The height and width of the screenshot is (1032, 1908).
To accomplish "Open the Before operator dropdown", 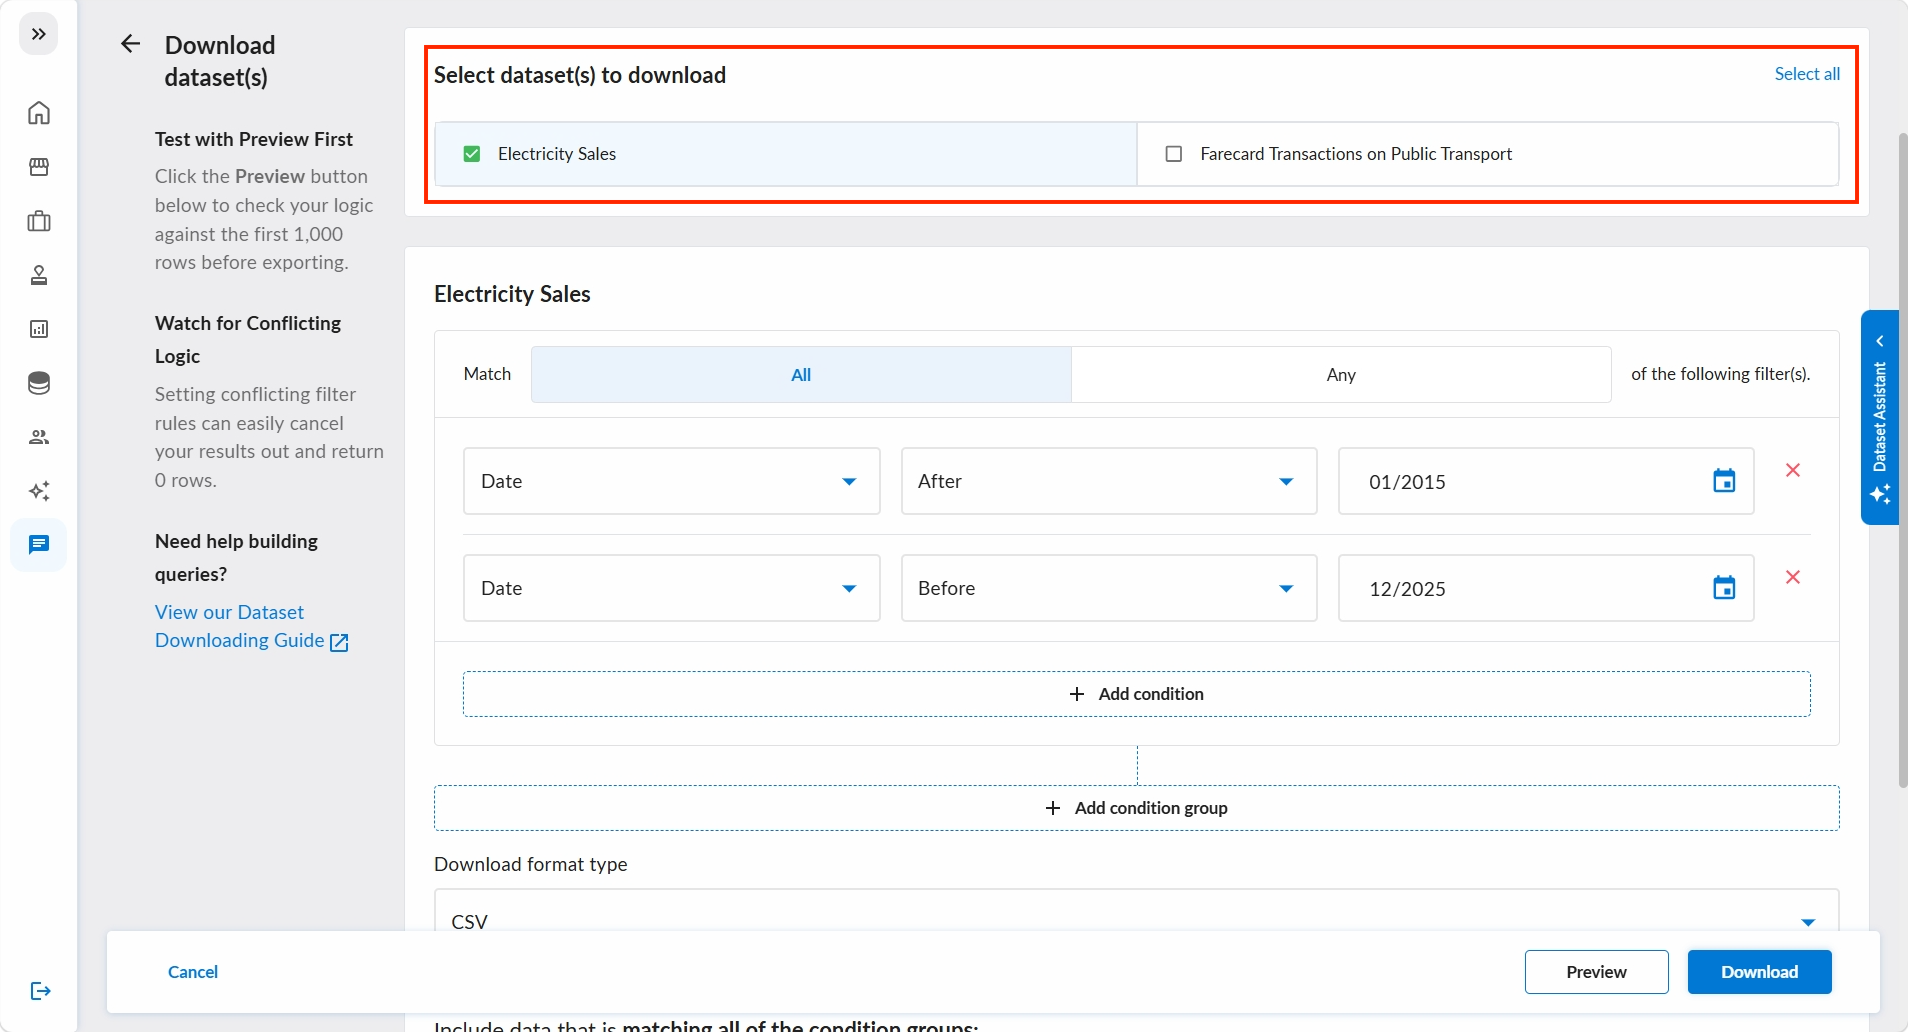I will [1108, 588].
